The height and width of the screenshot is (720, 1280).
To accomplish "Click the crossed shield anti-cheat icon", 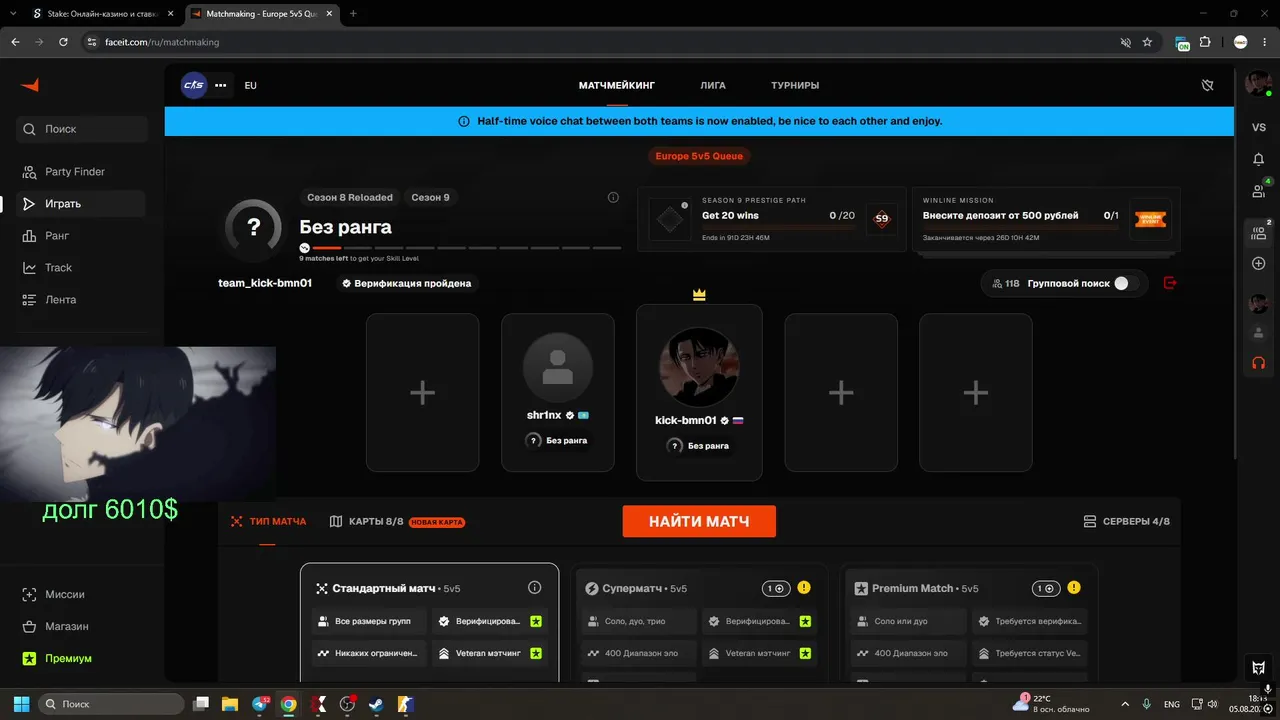I will coord(1207,86).
